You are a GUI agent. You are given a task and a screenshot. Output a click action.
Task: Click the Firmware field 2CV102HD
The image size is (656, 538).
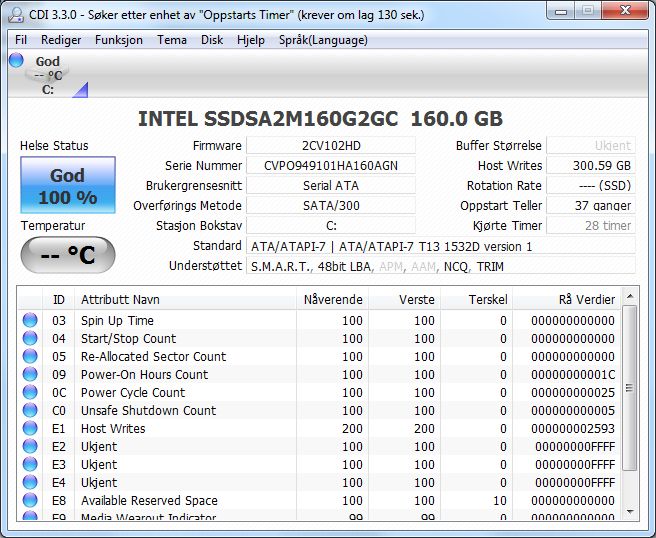[331, 146]
